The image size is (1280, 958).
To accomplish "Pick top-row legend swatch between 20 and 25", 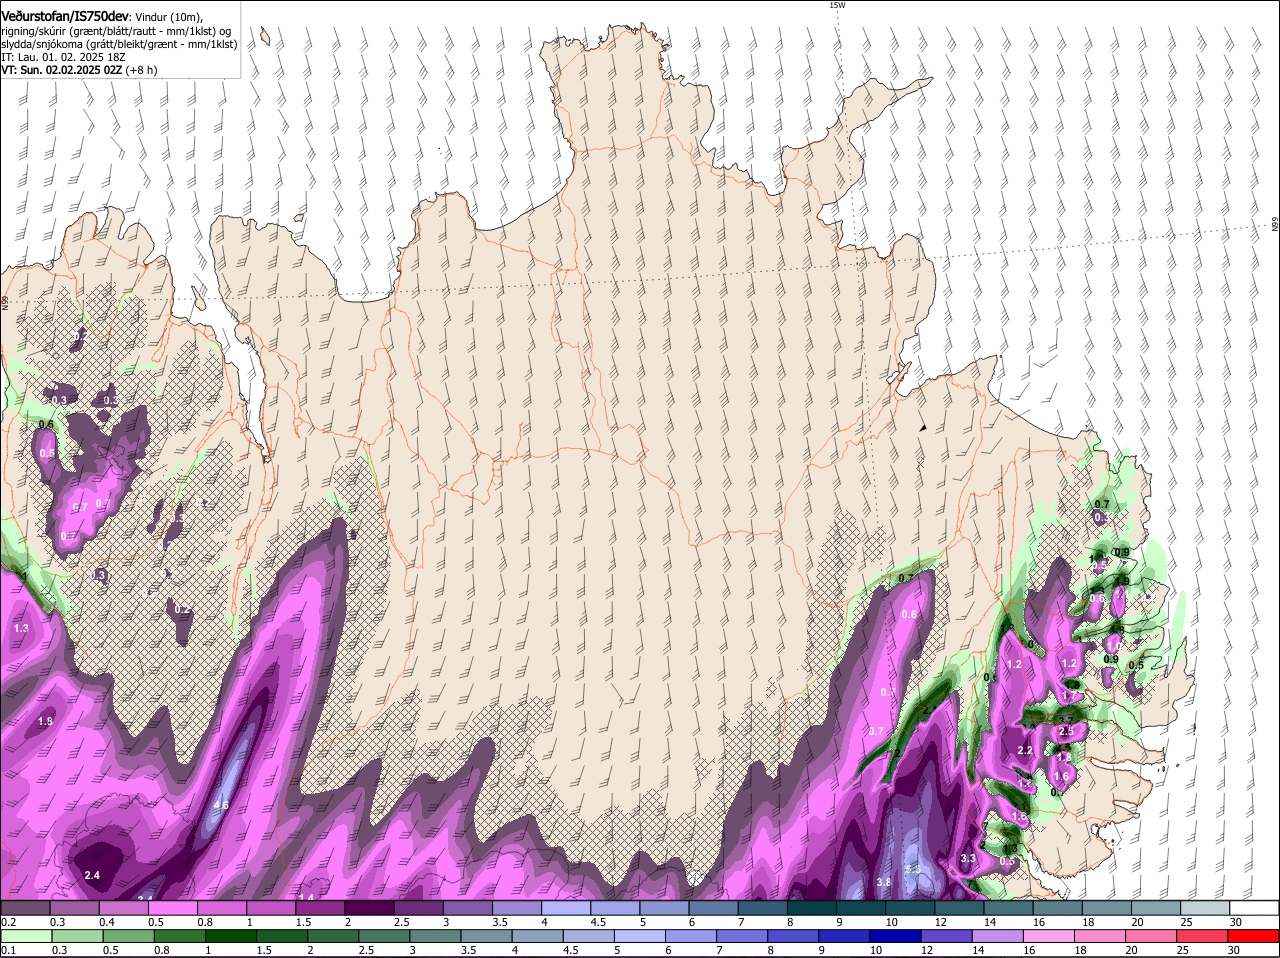I will [x=1156, y=907].
